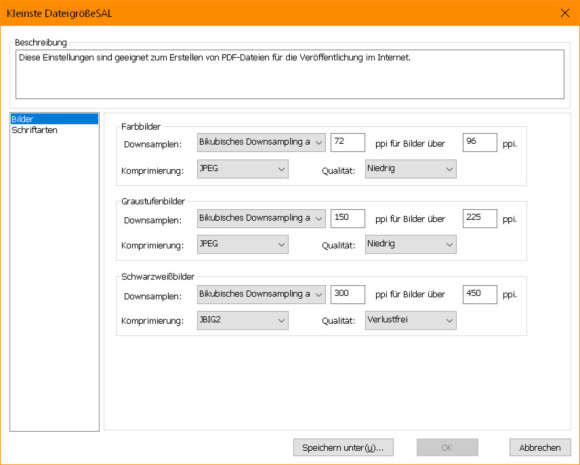This screenshot has width=580, height=465.
Task: Open Farbbilder Komprimierung JPEG dropdown
Action: point(243,169)
